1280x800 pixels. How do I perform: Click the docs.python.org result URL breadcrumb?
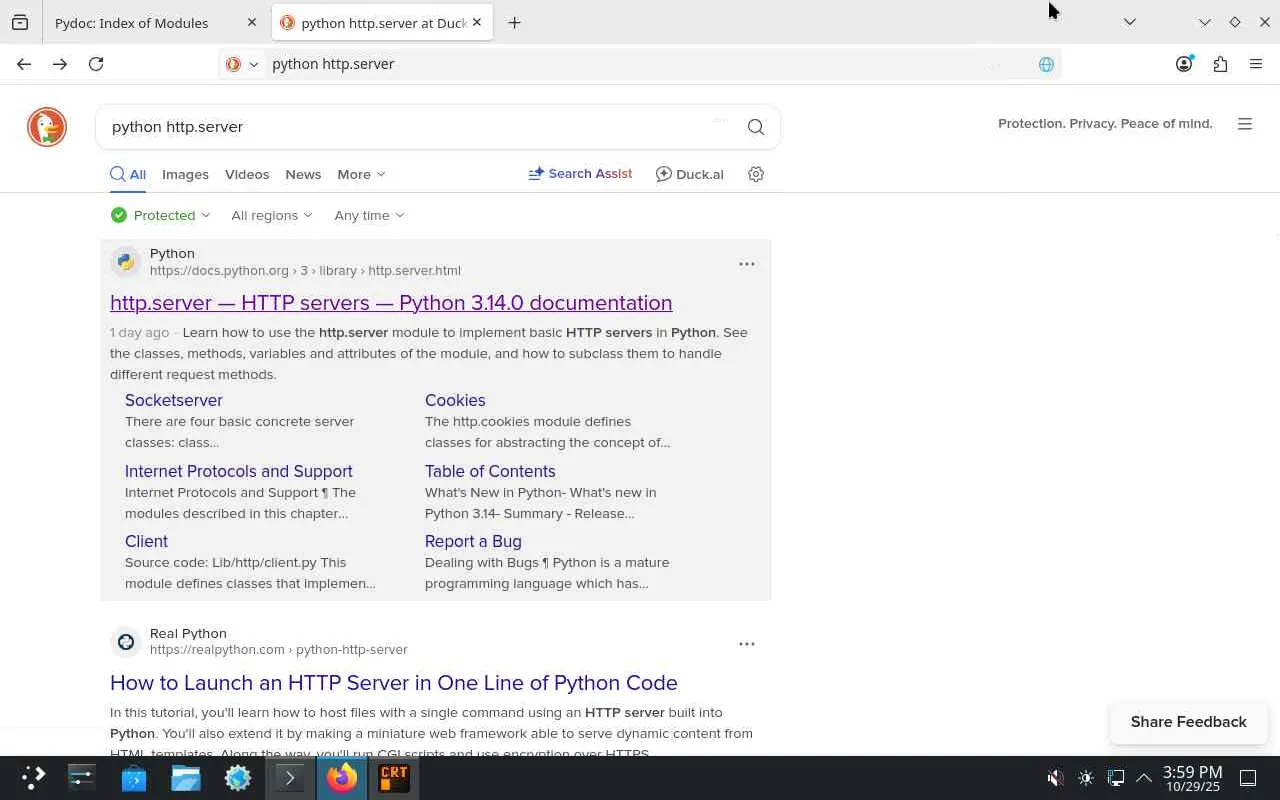click(305, 271)
